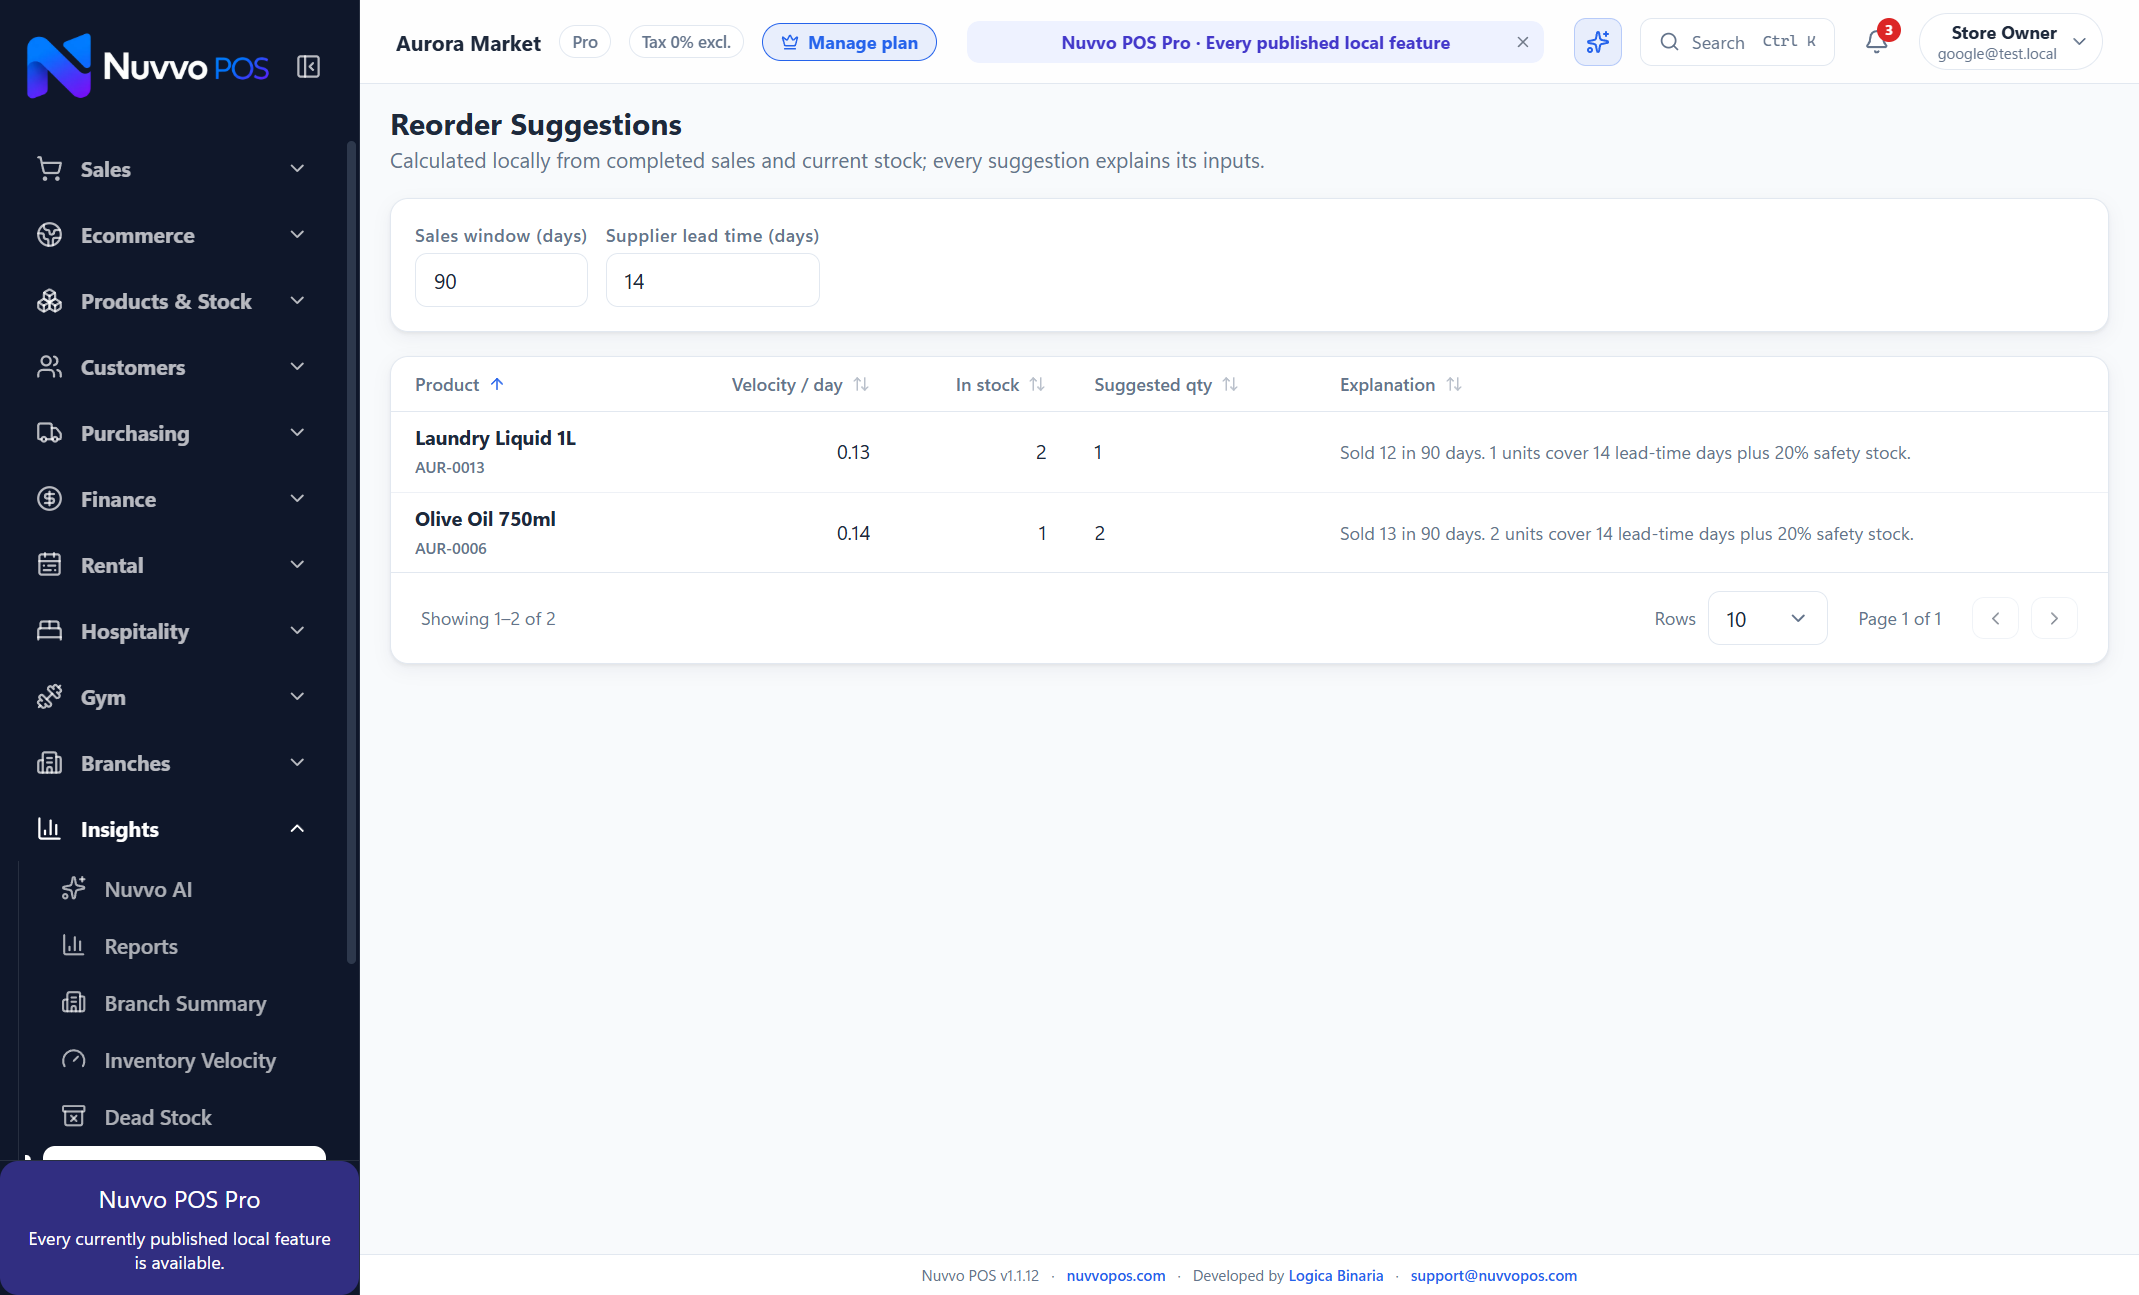The image size is (2139, 1295).
Task: Click the Ecommerce globe icon
Action: pyautogui.click(x=49, y=235)
